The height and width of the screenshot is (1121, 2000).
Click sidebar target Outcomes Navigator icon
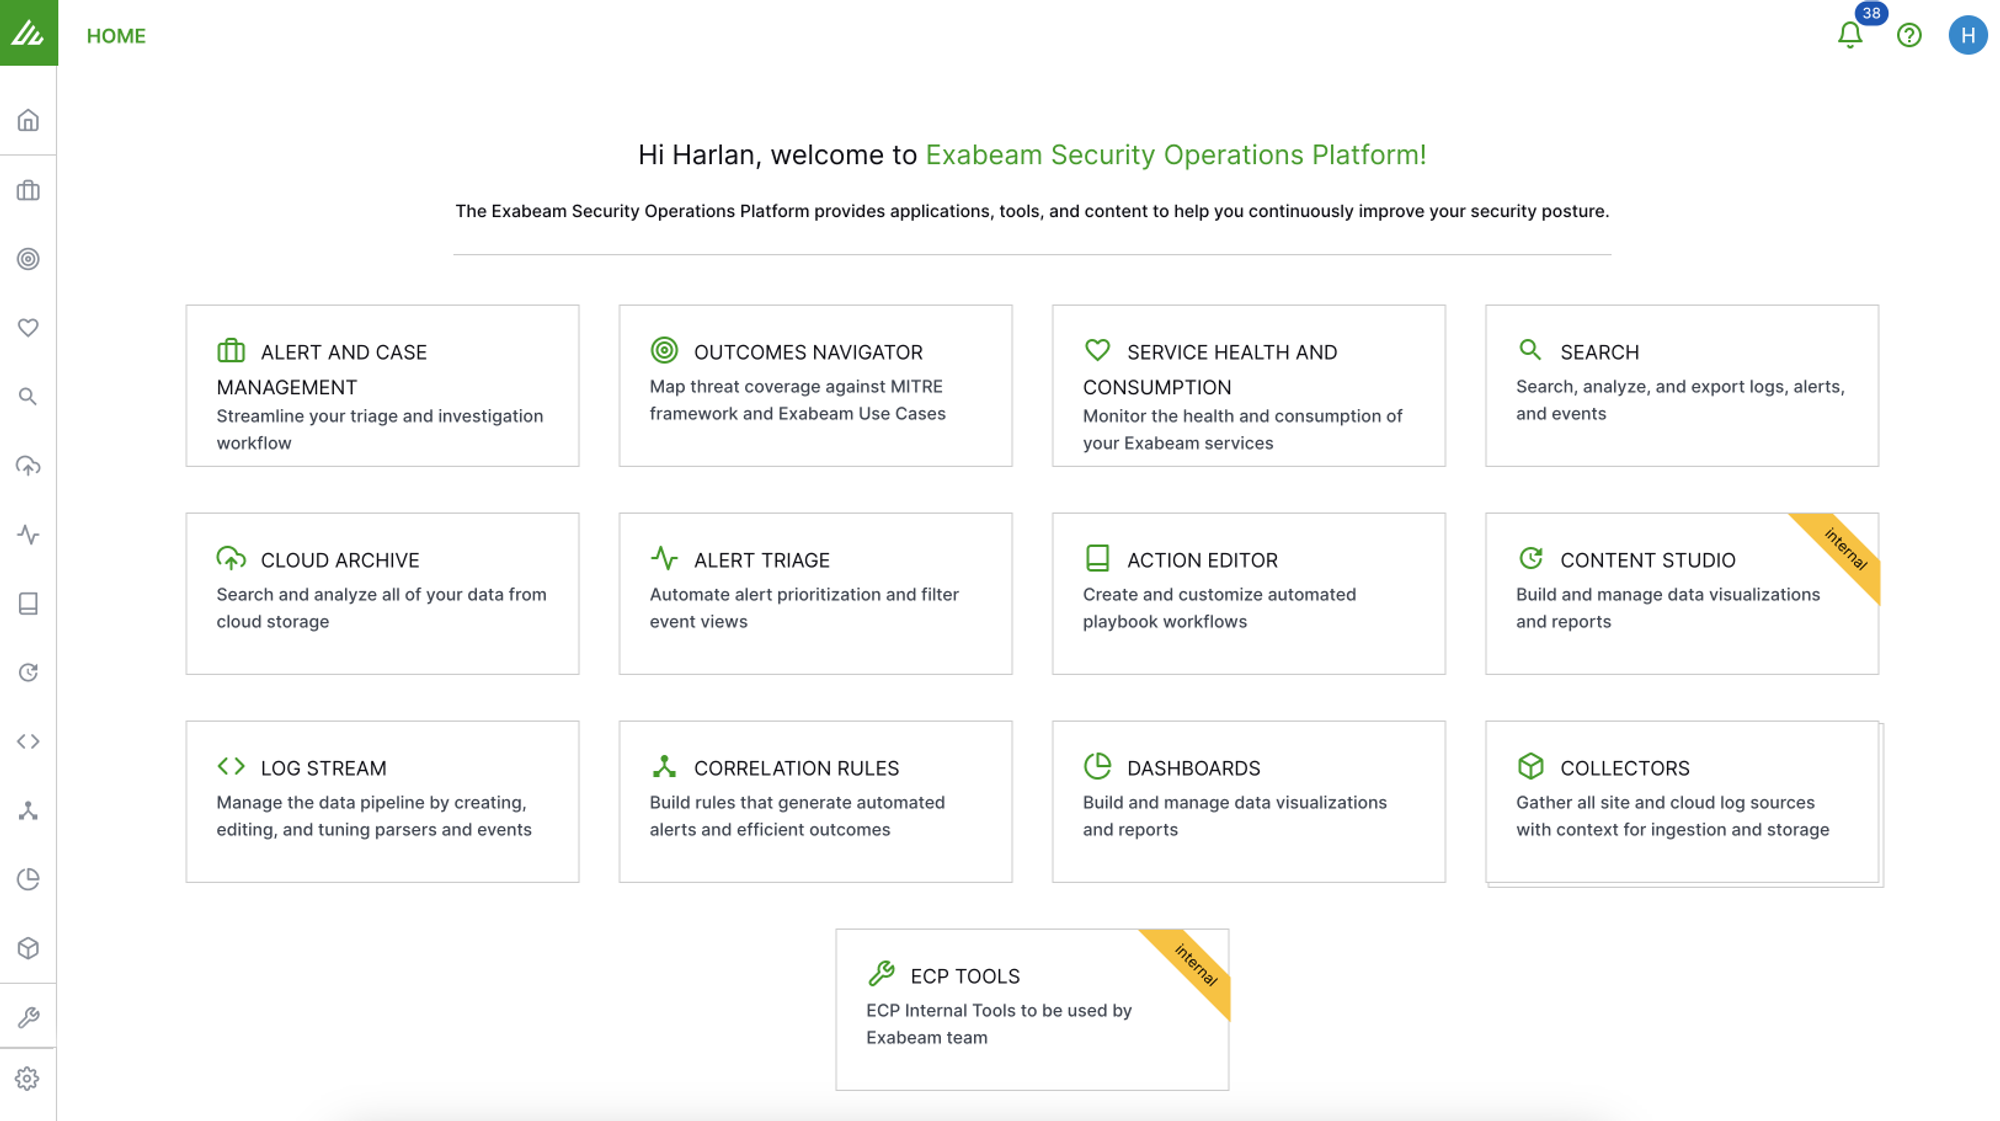pyautogui.click(x=28, y=259)
